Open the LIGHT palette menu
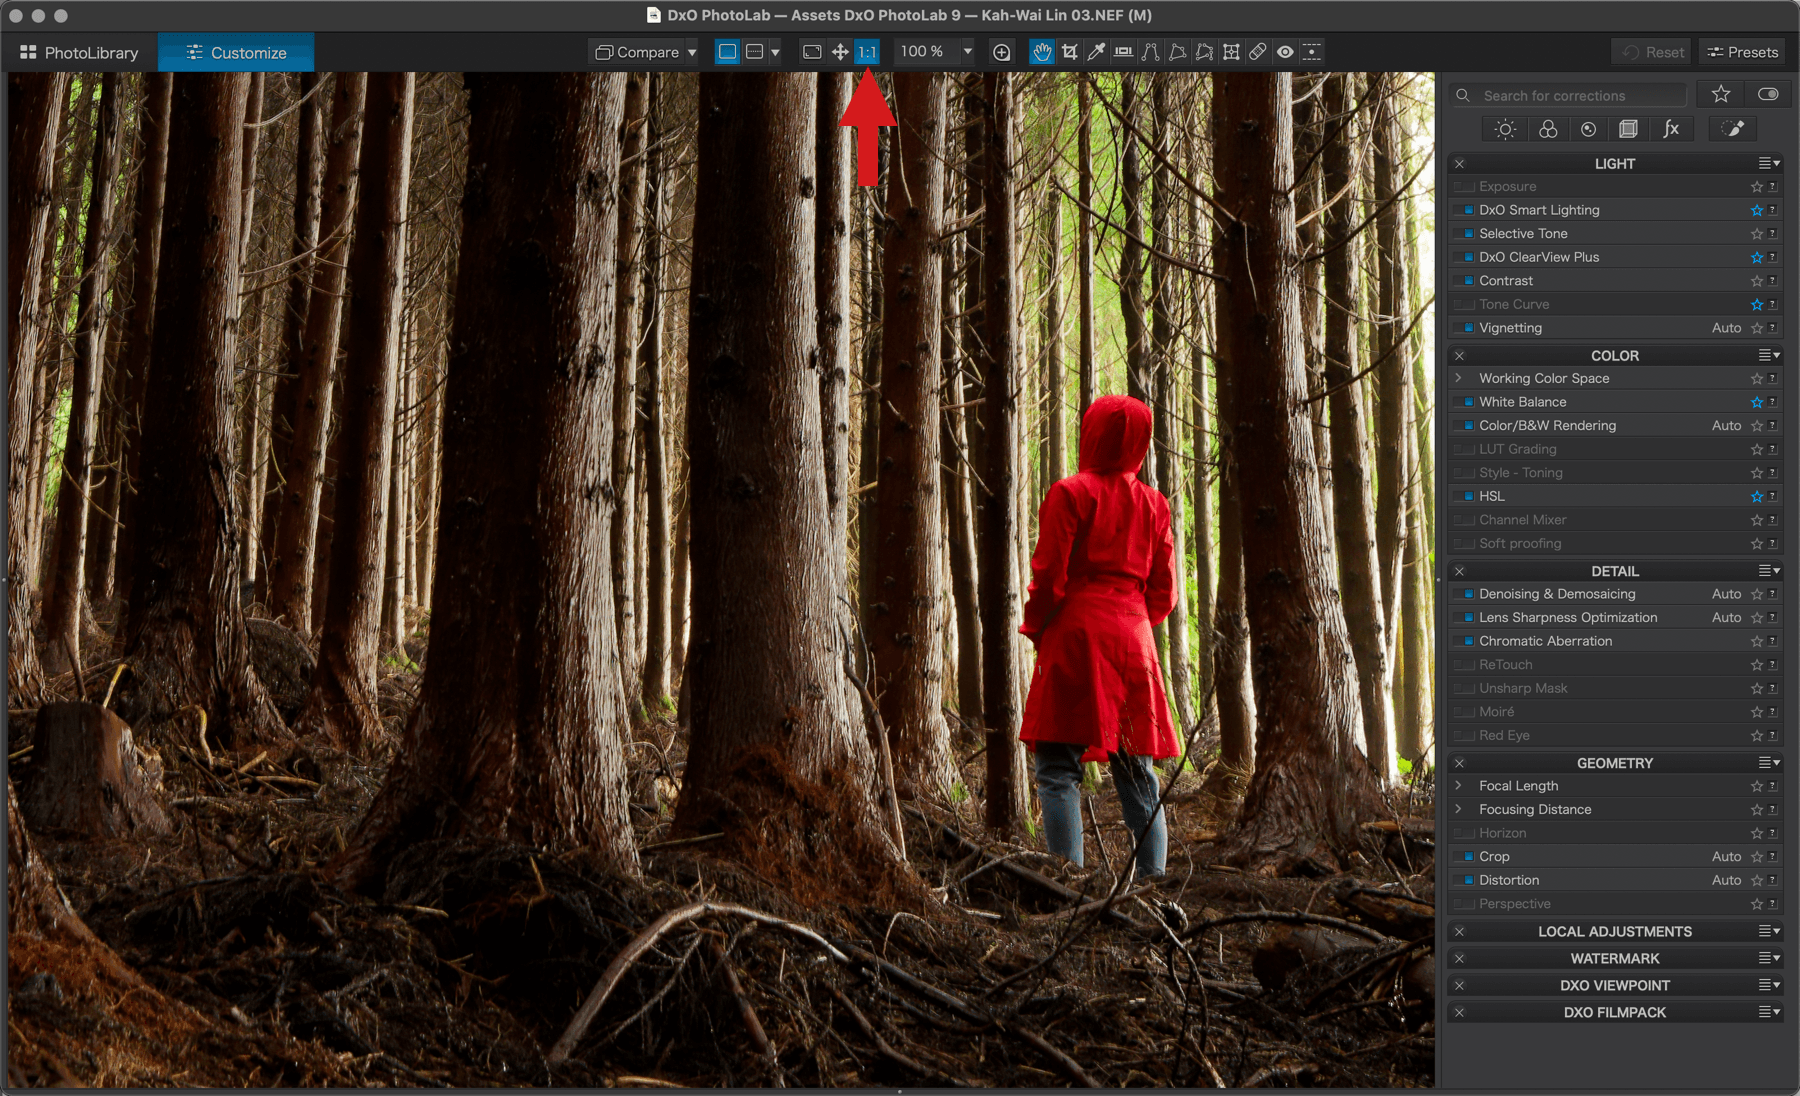This screenshot has height=1096, width=1800. click(x=1769, y=163)
